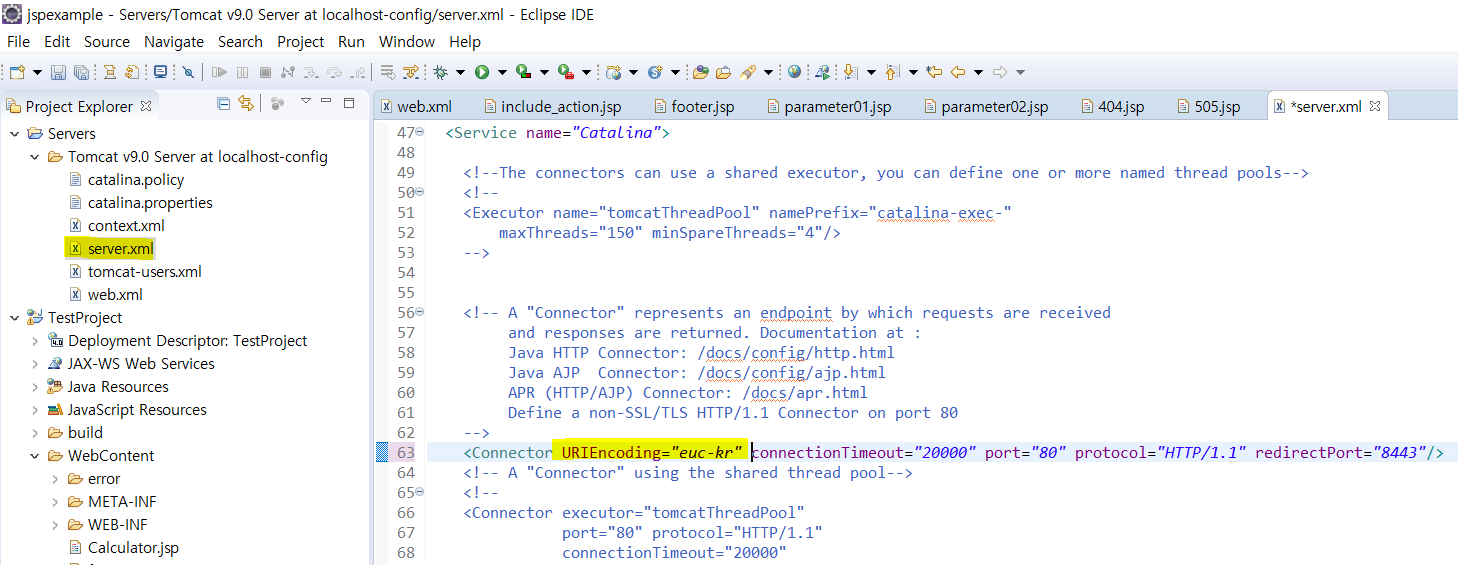This screenshot has height=565, width=1458.
Task: Open the Run menu
Action: point(351,41)
